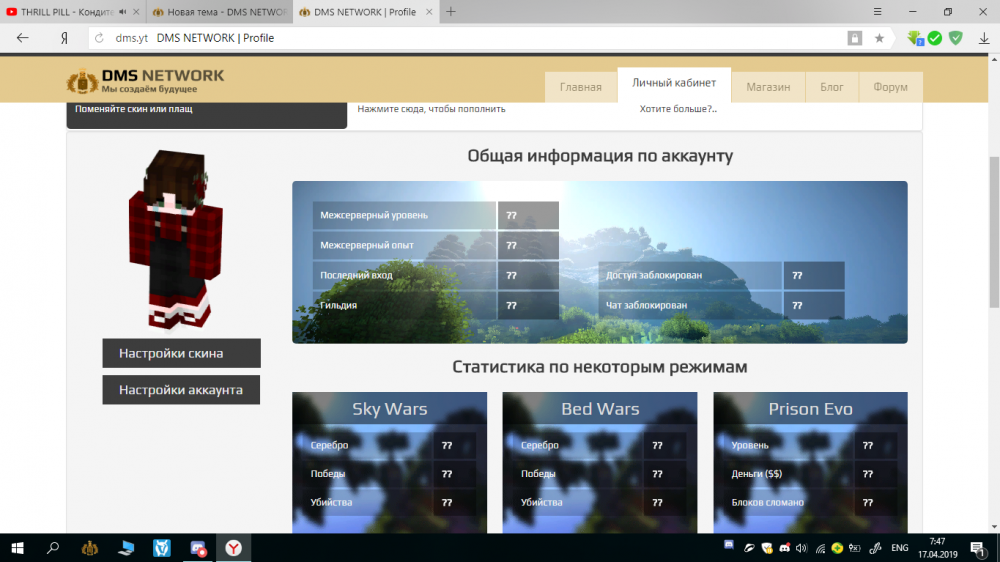Mute the THRILL PILL tab audio

tap(122, 12)
